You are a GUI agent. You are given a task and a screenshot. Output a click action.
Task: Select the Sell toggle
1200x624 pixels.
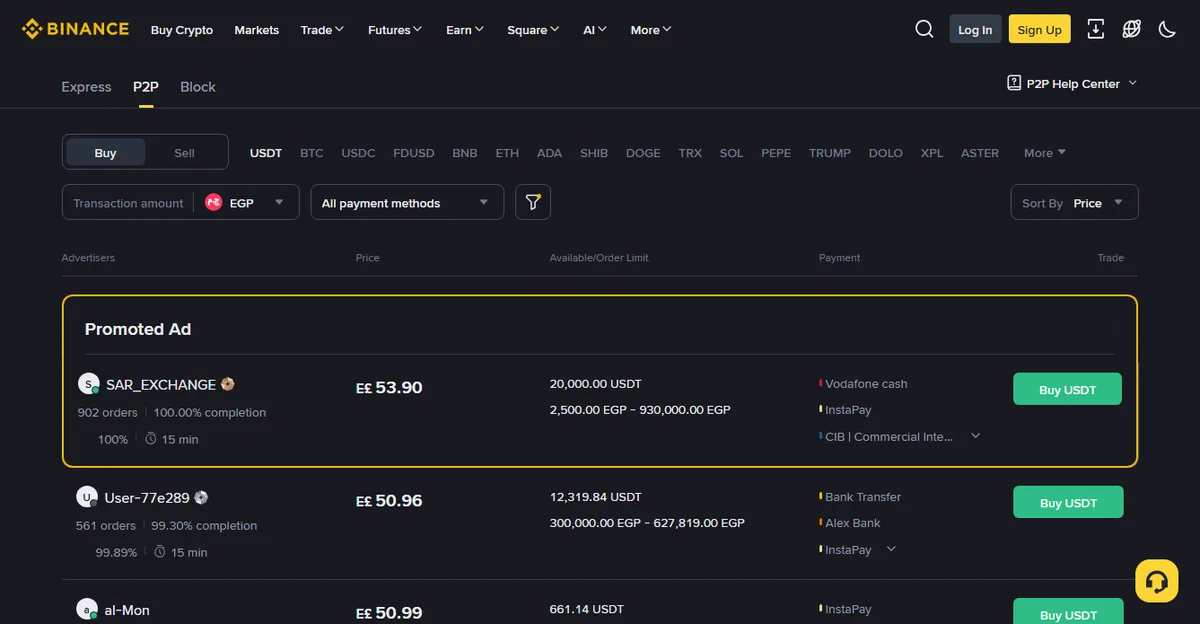pyautogui.click(x=185, y=152)
